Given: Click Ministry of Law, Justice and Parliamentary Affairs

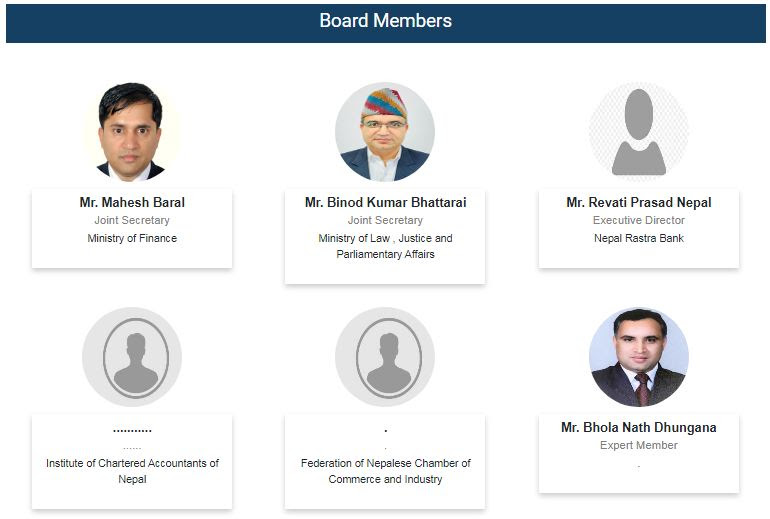Looking at the screenshot, I should click(x=385, y=246).
